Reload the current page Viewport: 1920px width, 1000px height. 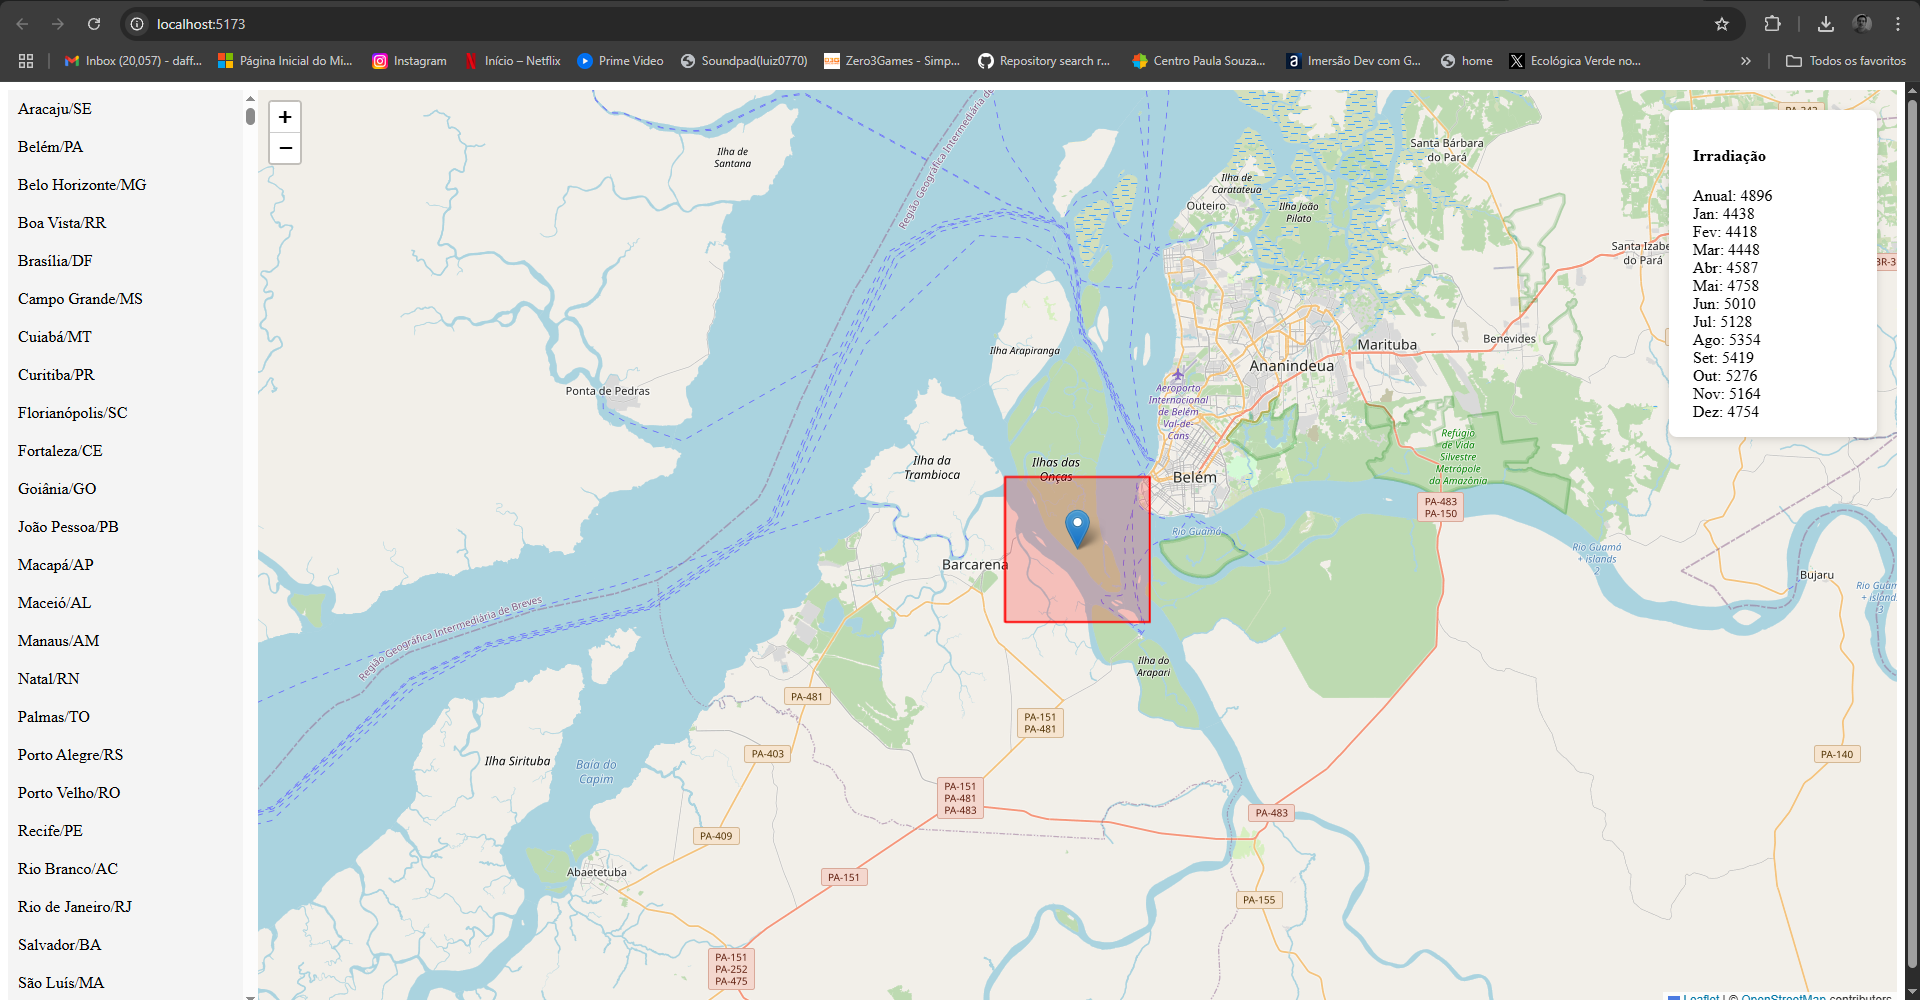pos(94,24)
